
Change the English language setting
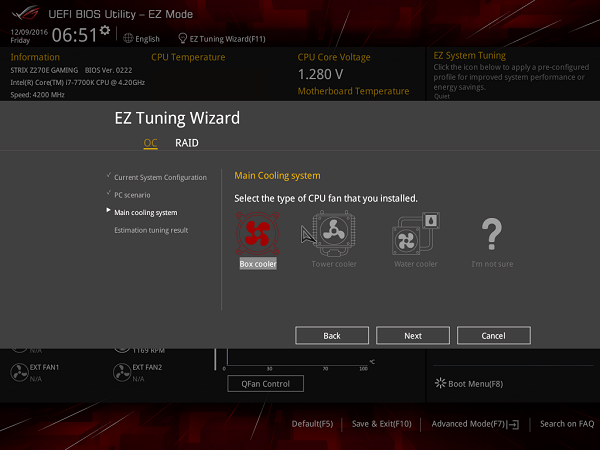[x=147, y=39]
